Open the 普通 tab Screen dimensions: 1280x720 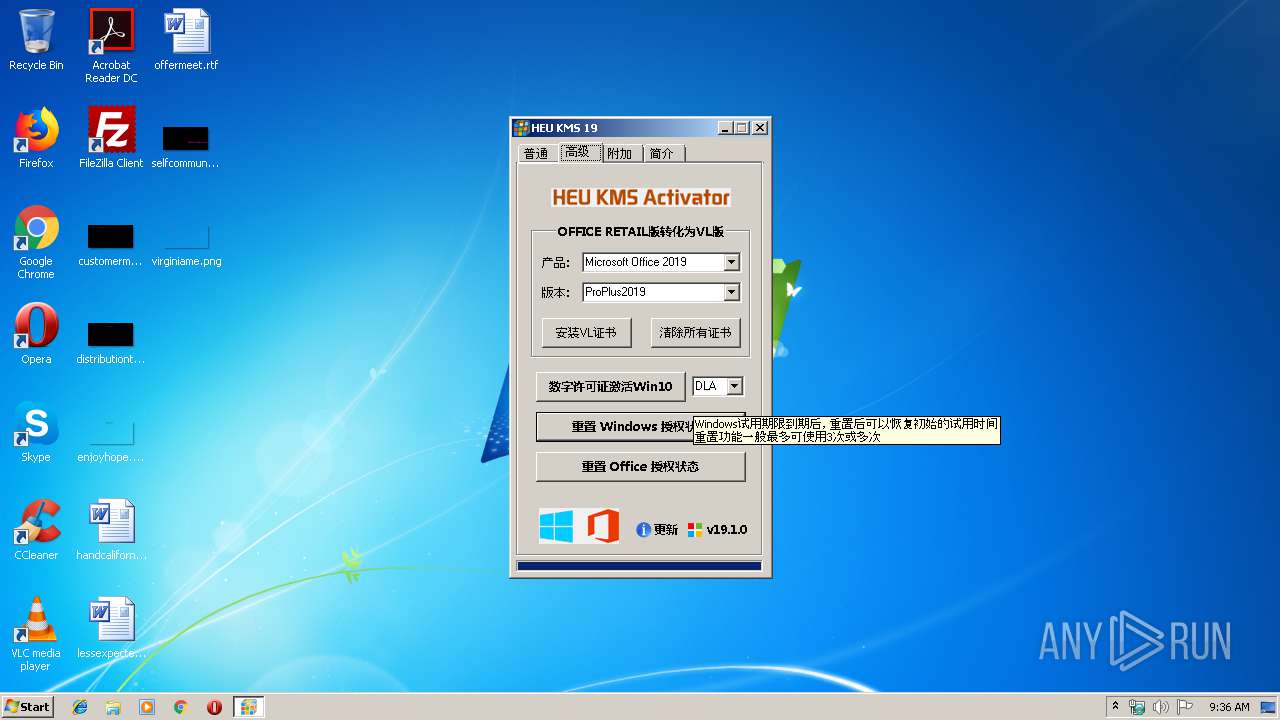[x=537, y=153]
